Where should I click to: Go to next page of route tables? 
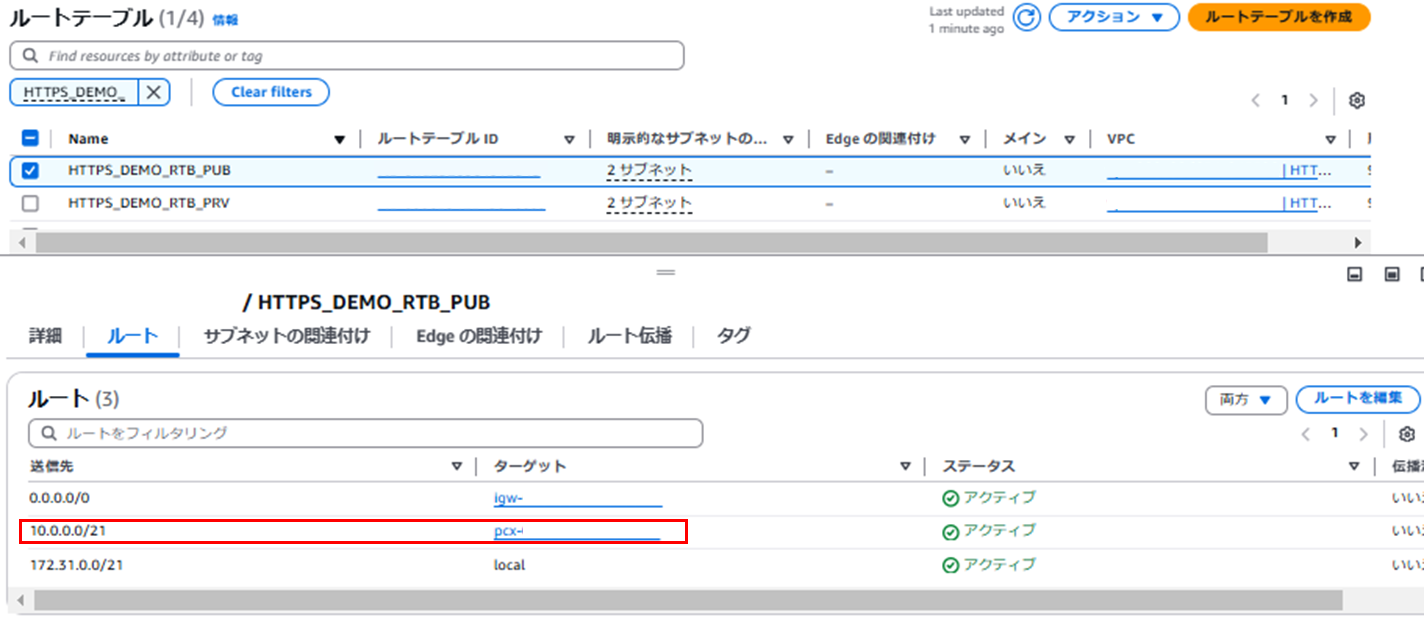coord(1314,100)
